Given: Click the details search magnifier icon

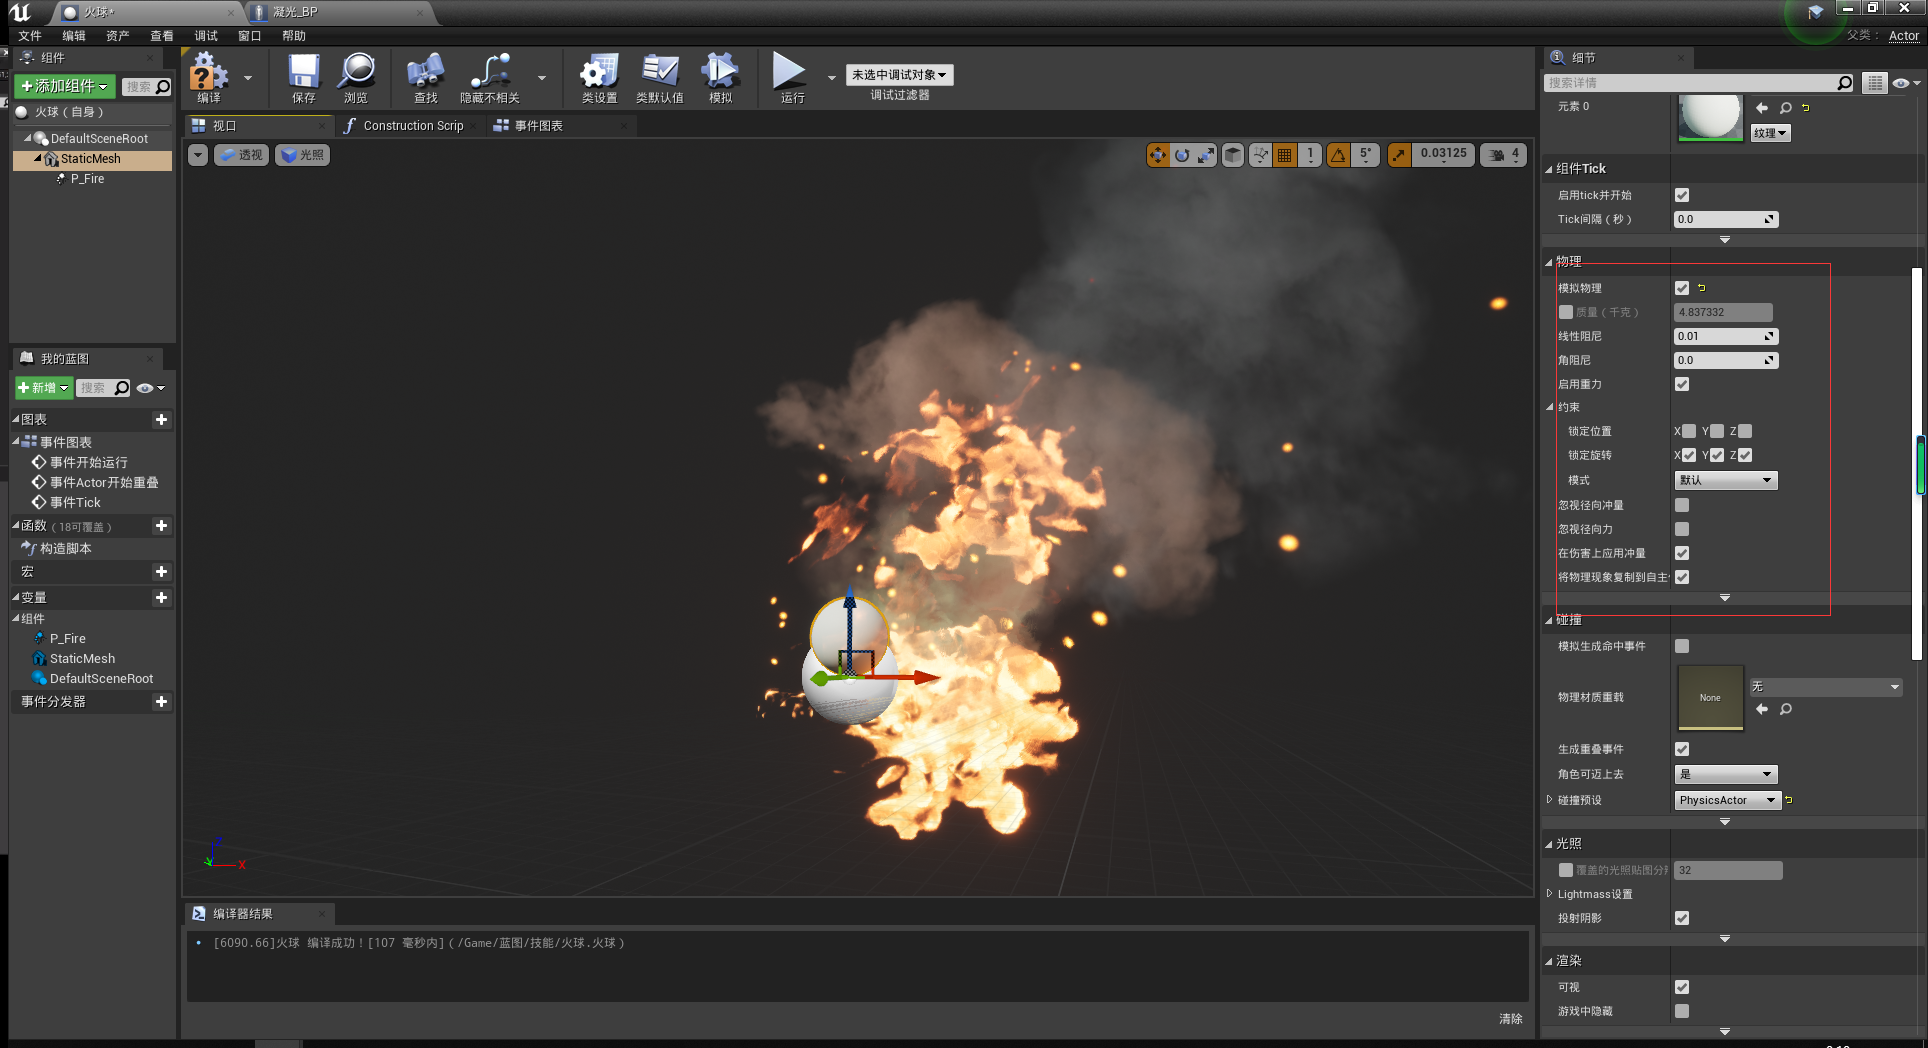Looking at the screenshot, I should tap(1845, 83).
